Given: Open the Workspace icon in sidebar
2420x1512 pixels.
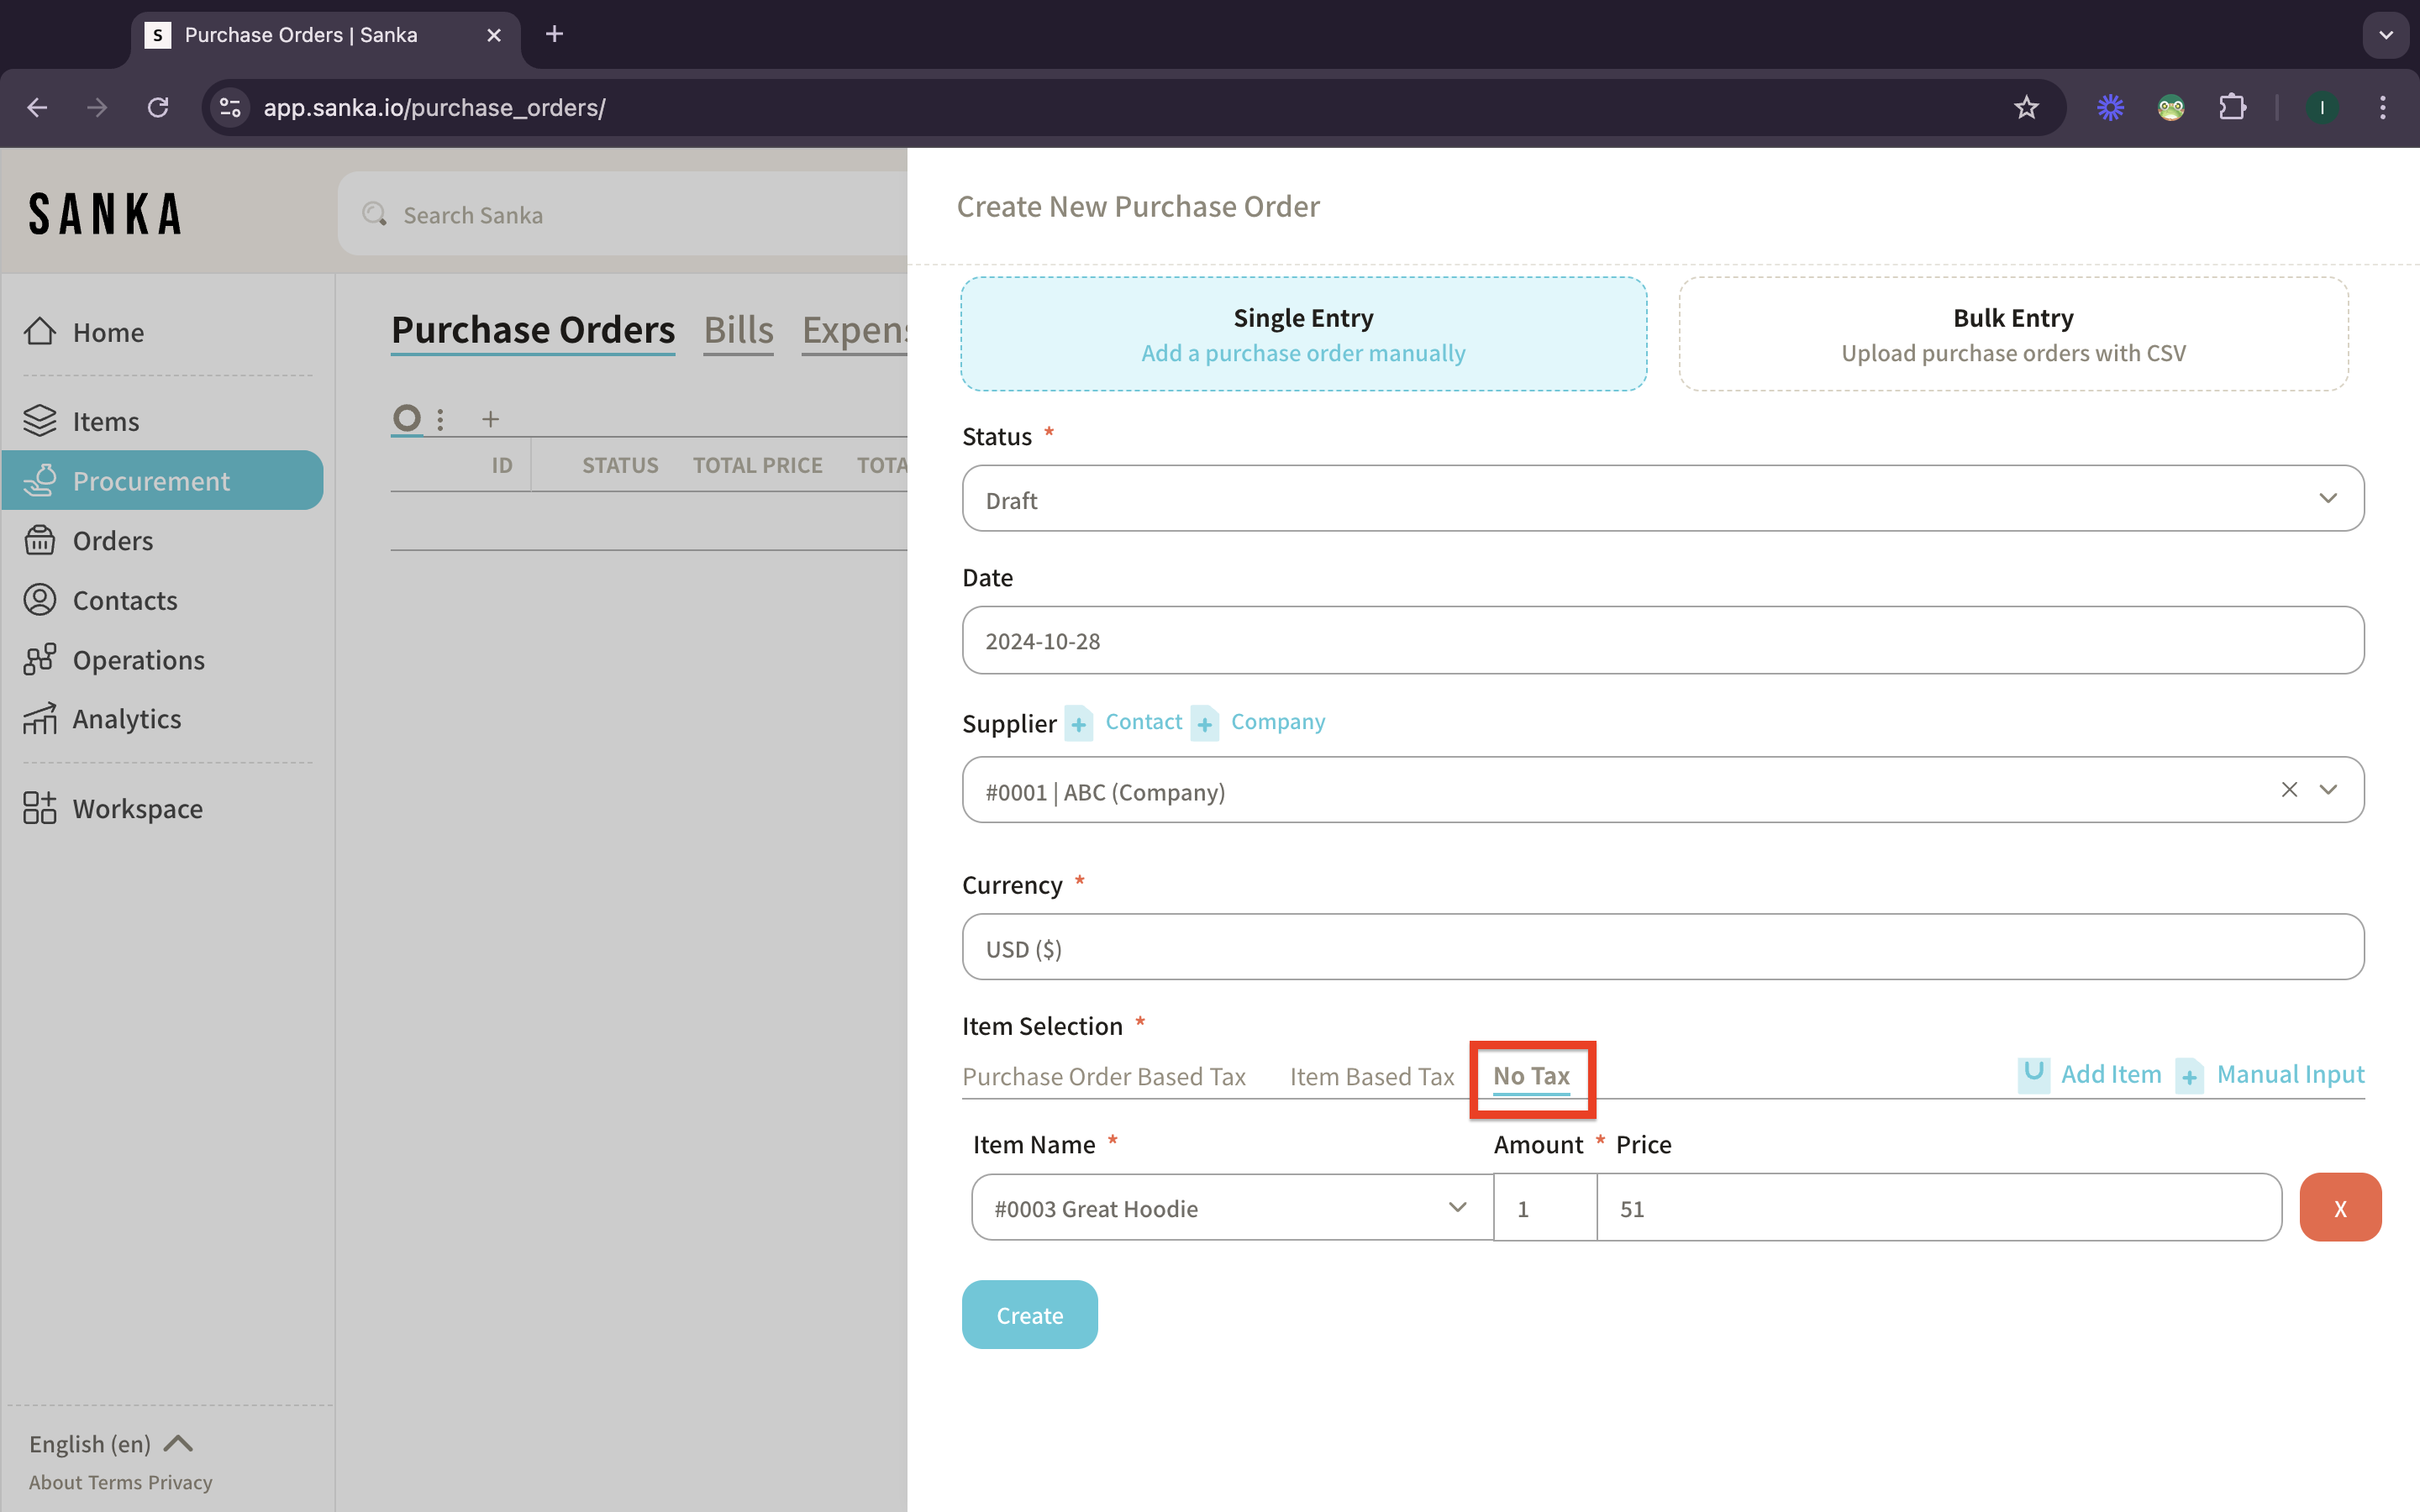Looking at the screenshot, I should point(40,808).
